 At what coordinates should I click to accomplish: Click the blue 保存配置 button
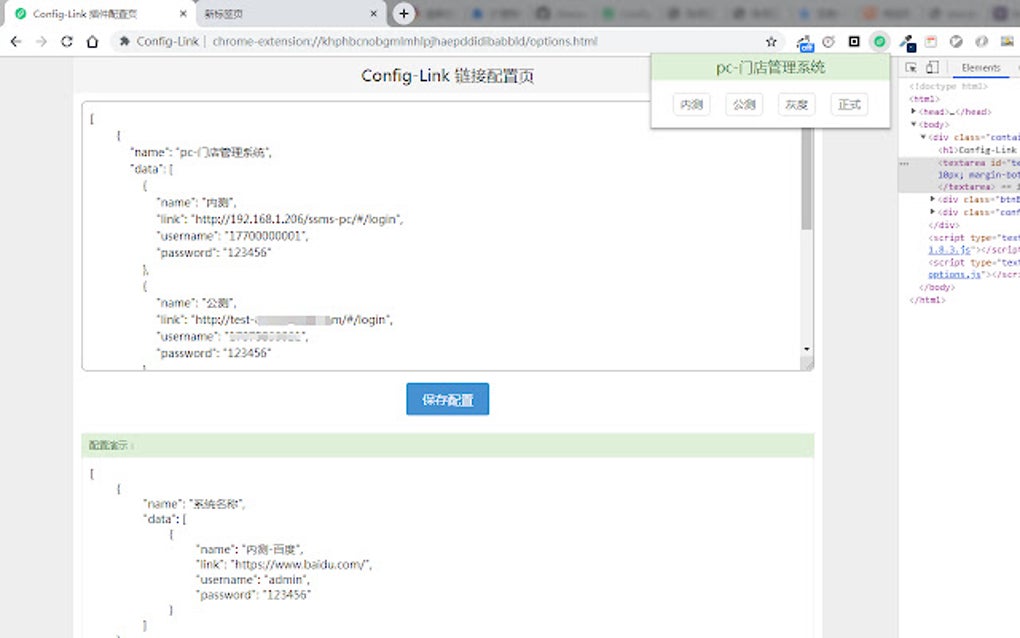click(448, 399)
